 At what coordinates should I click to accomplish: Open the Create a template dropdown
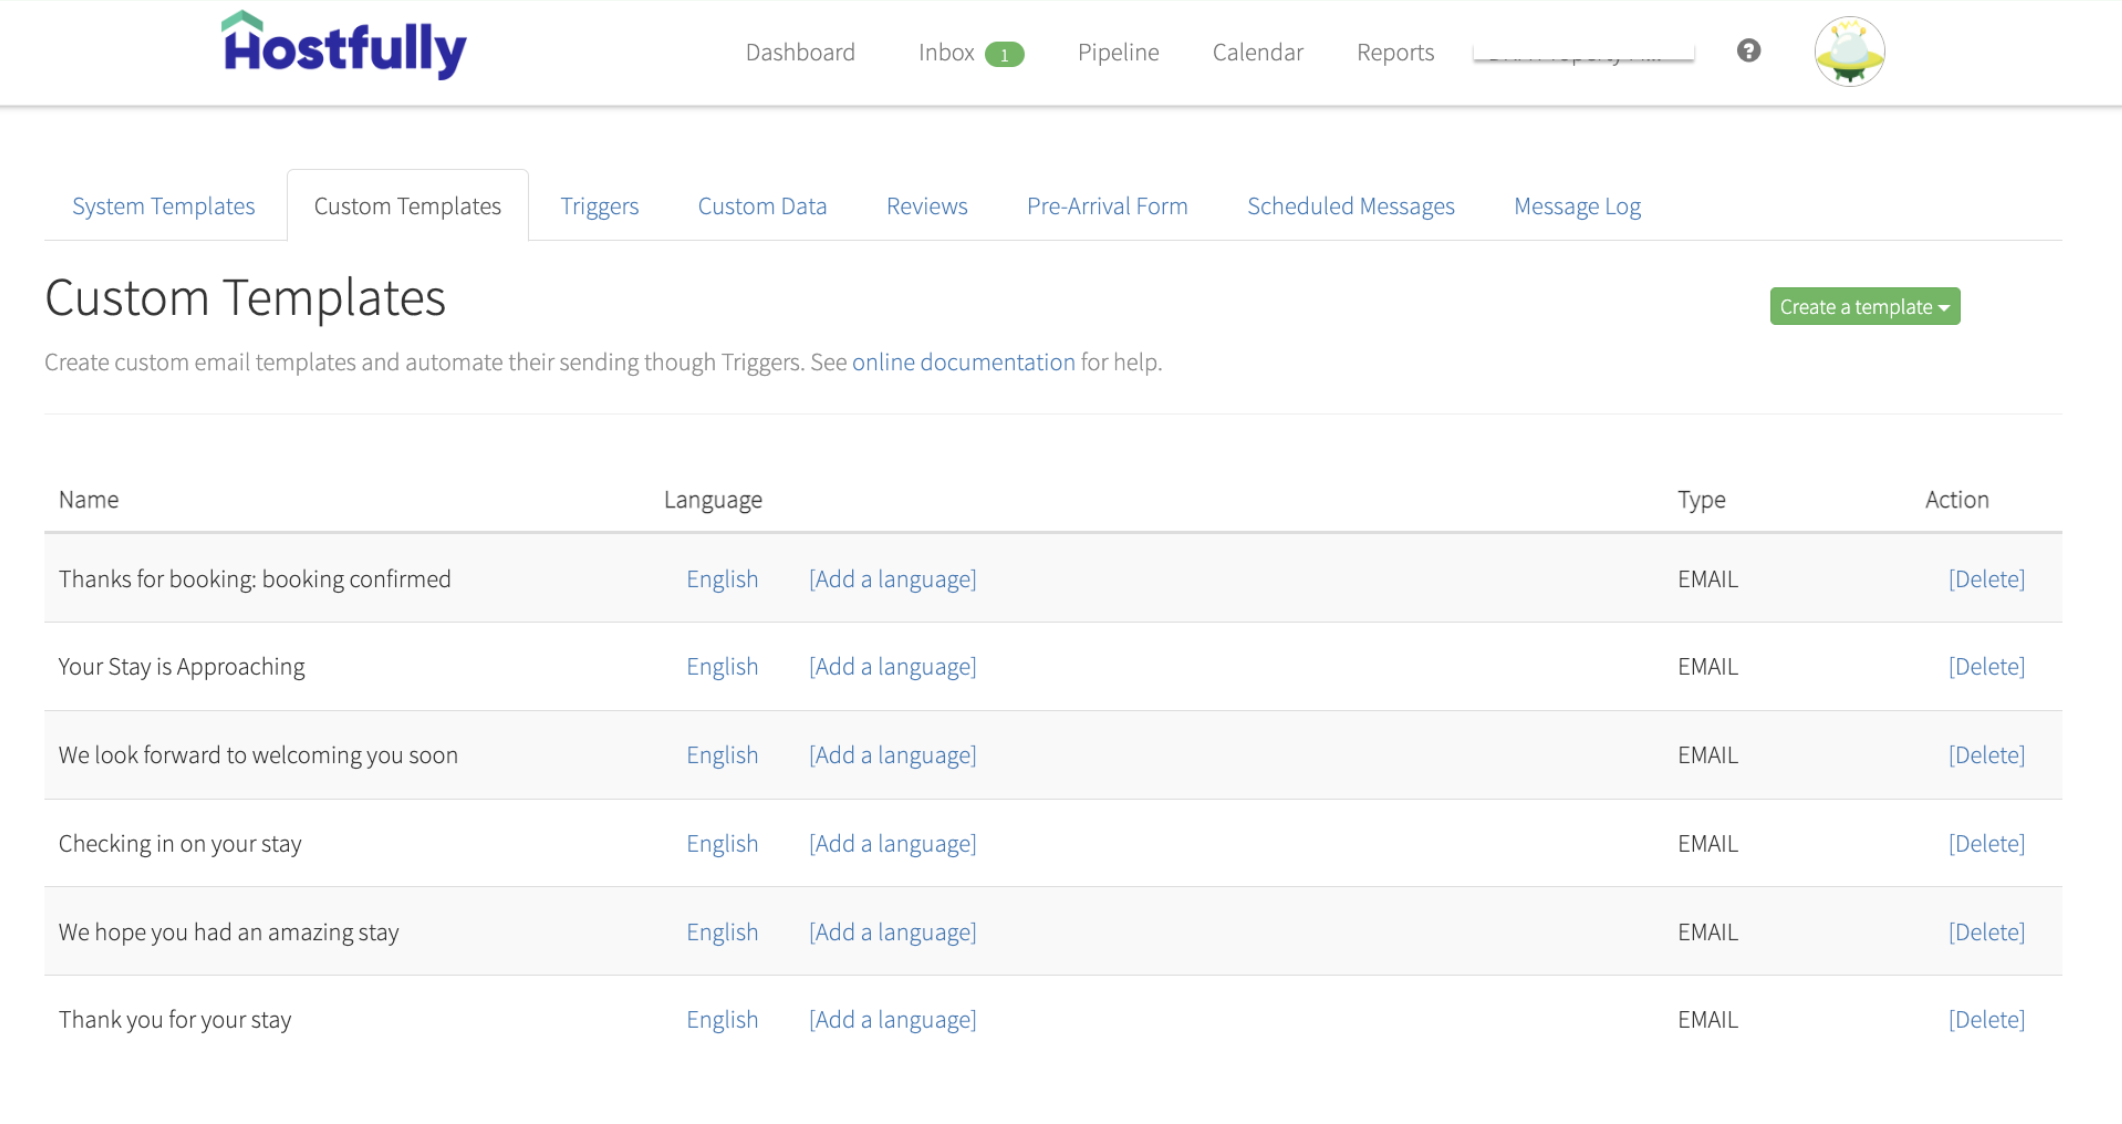(x=1863, y=306)
